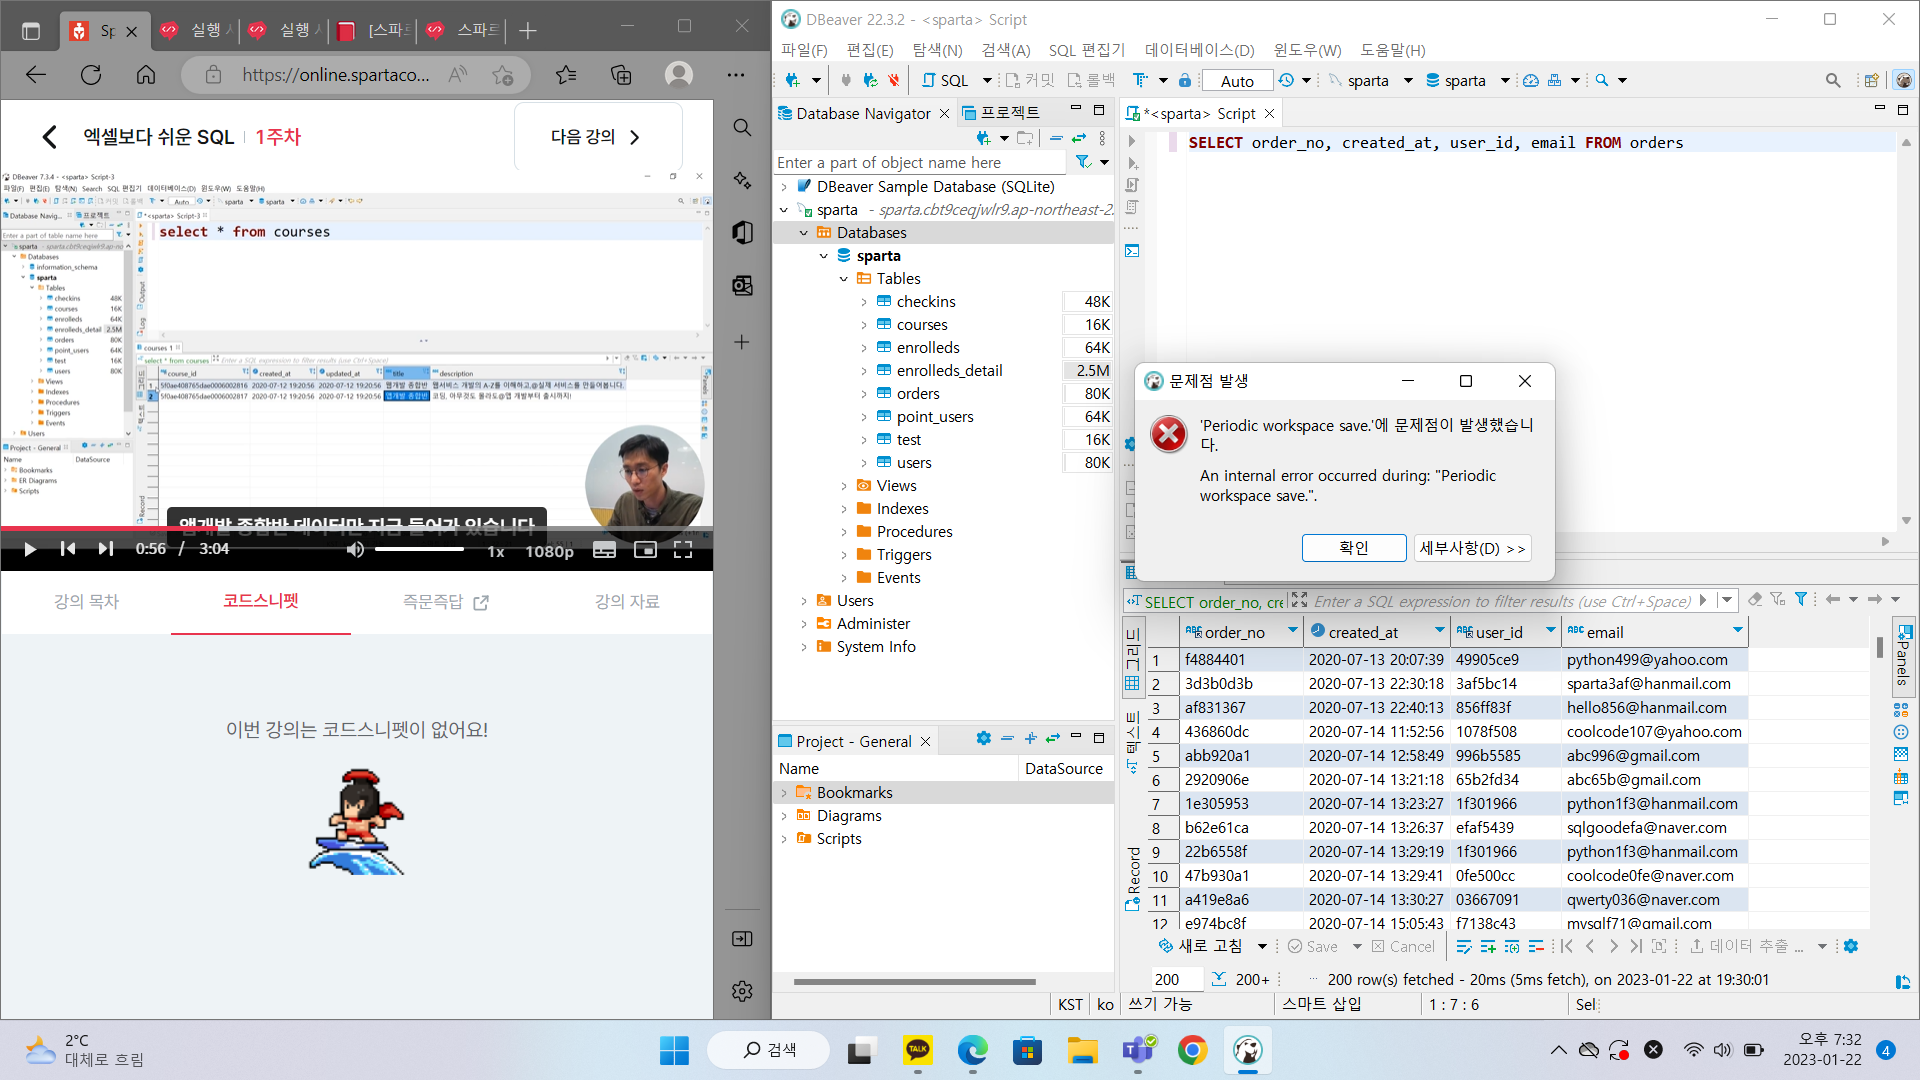The image size is (1920, 1080).
Task: Select the 강의 목차 tab on lecture page
Action: (86, 601)
